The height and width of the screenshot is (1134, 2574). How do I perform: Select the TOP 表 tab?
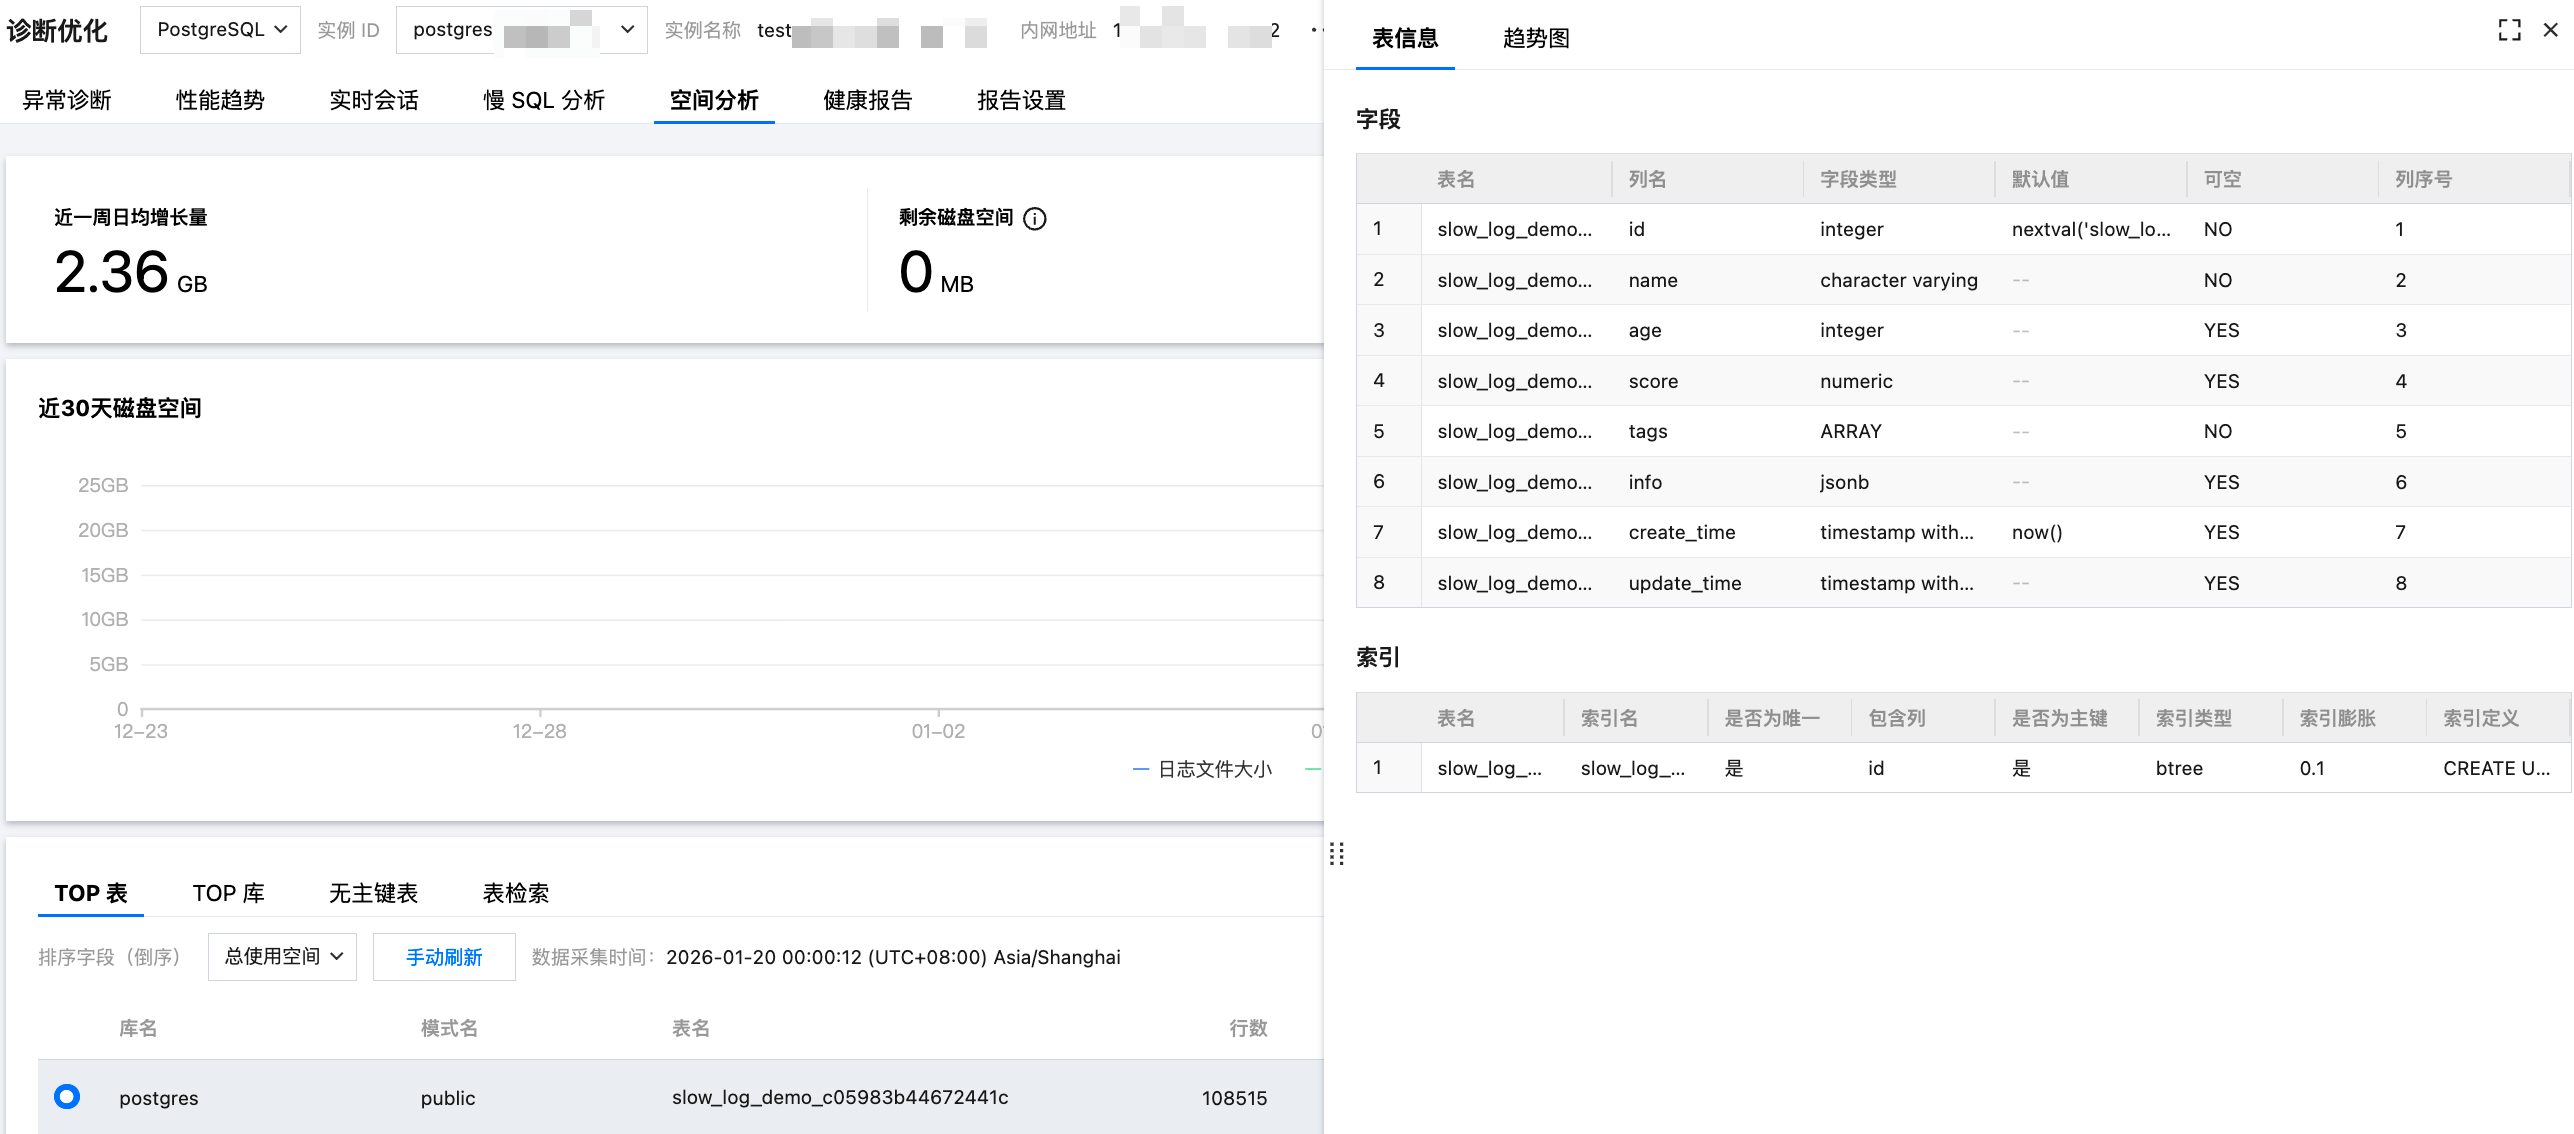tap(91, 893)
